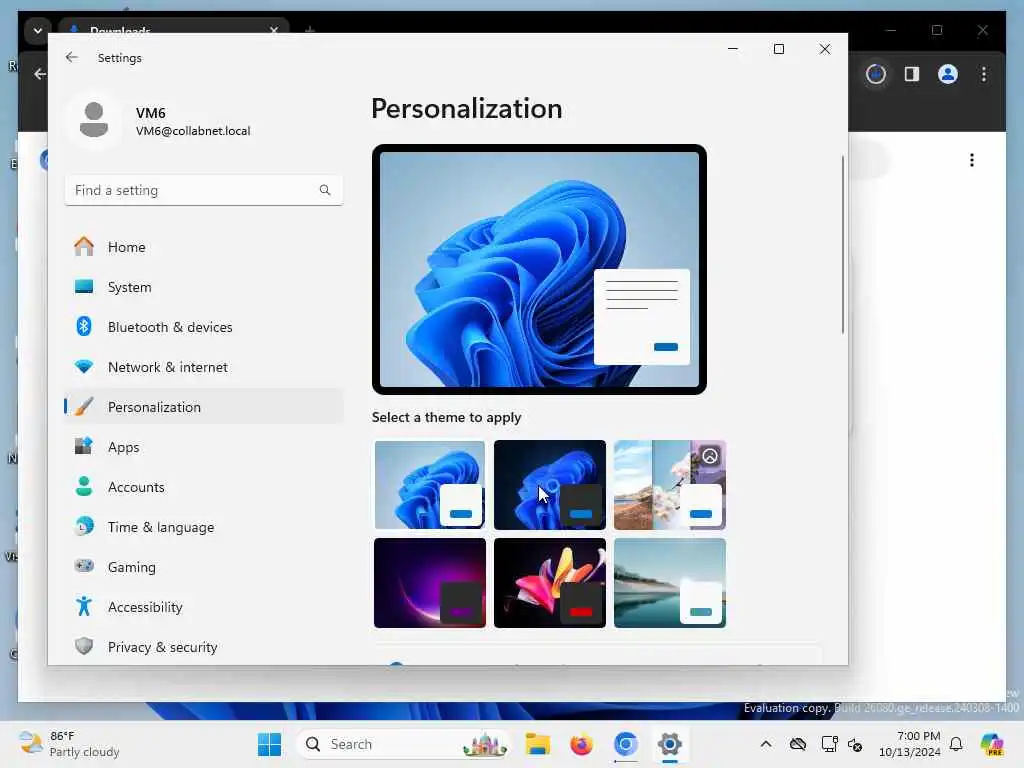
Task: Open the notifications bell
Action: pyautogui.click(x=956, y=744)
